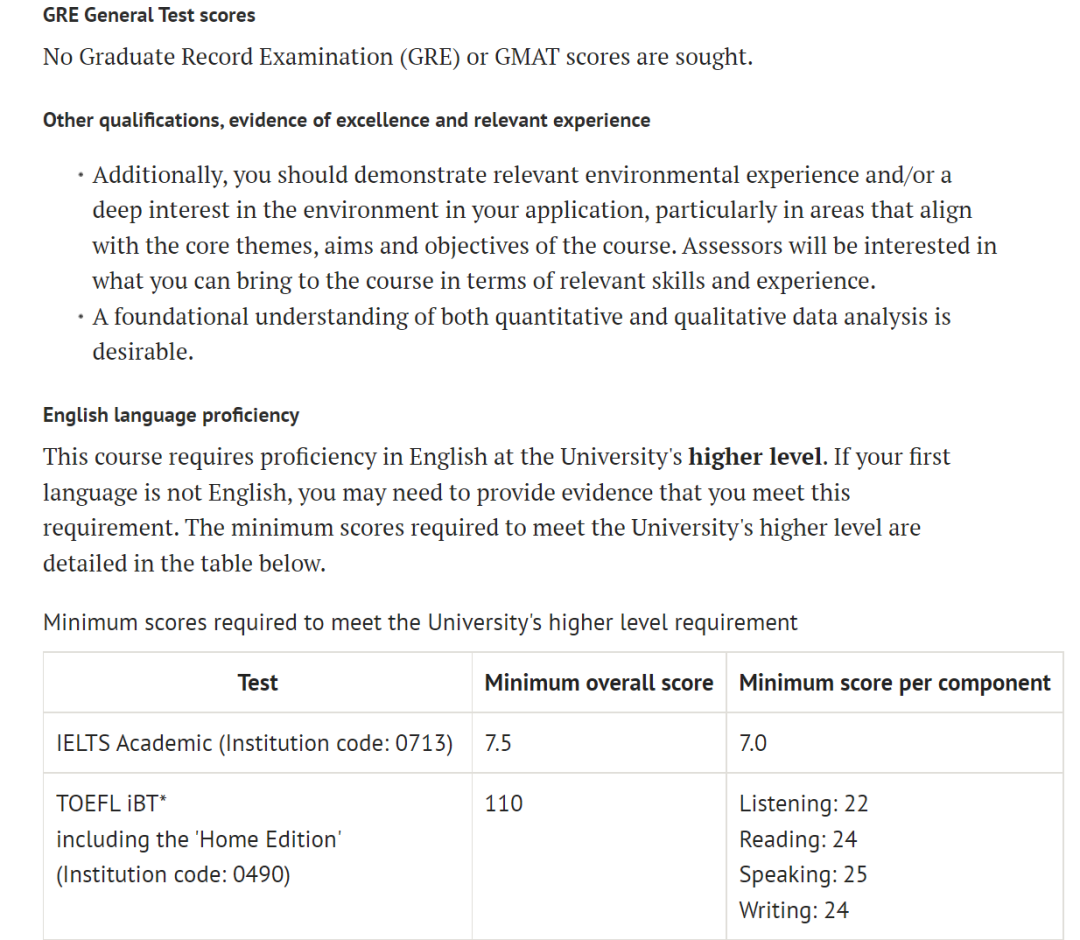Click the 'Speaking: 25' component score

tap(803, 875)
